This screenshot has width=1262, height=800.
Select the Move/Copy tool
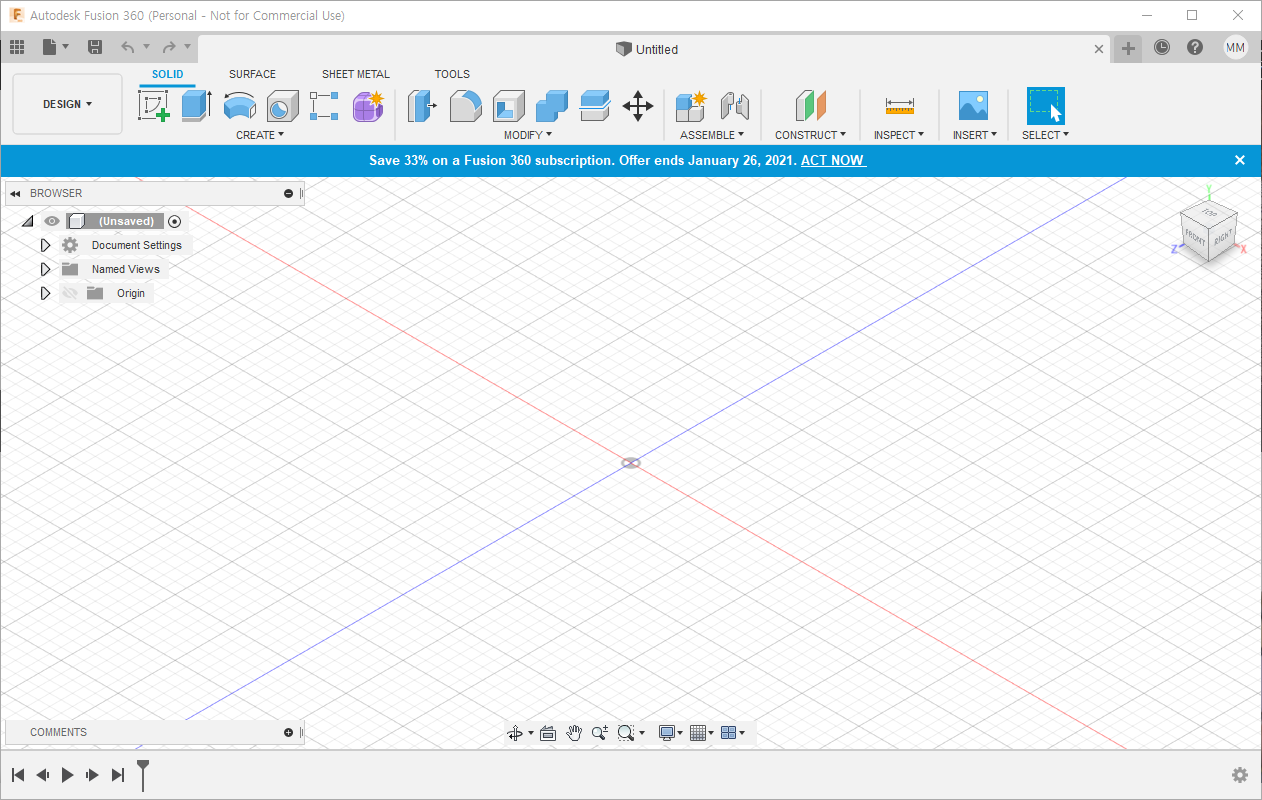point(638,105)
